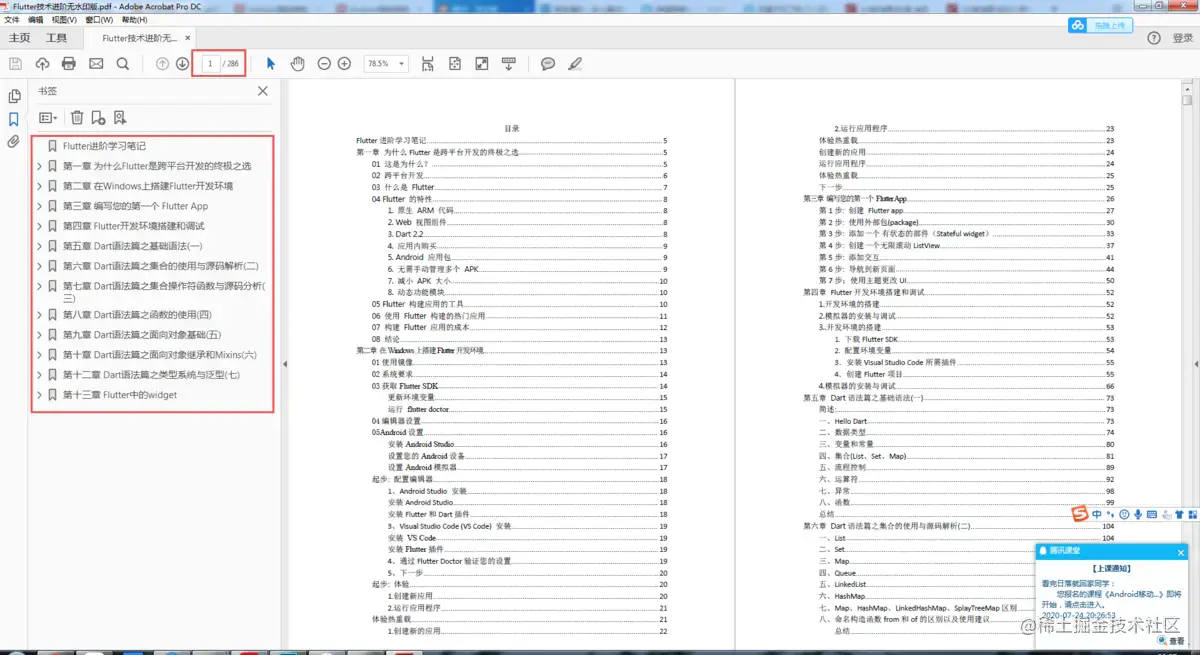Switch to the 主页 tab

pyautogui.click(x=19, y=38)
